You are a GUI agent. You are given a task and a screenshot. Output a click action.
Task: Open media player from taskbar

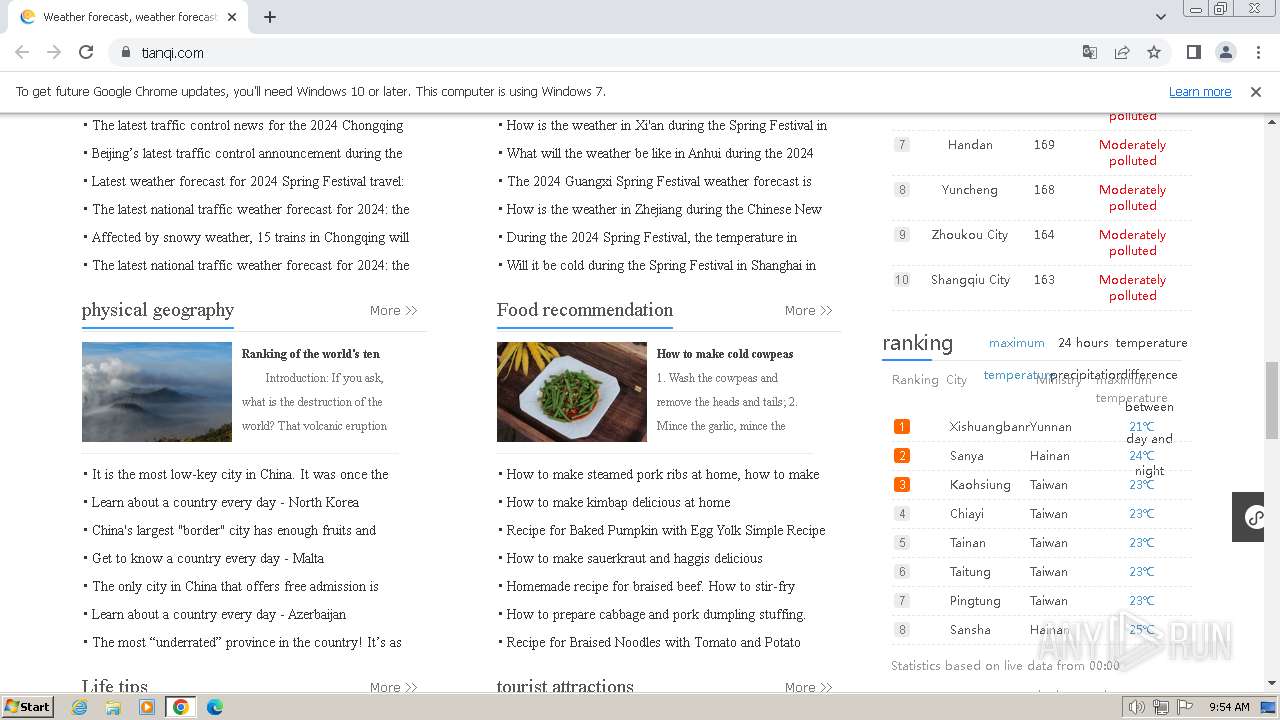(147, 707)
